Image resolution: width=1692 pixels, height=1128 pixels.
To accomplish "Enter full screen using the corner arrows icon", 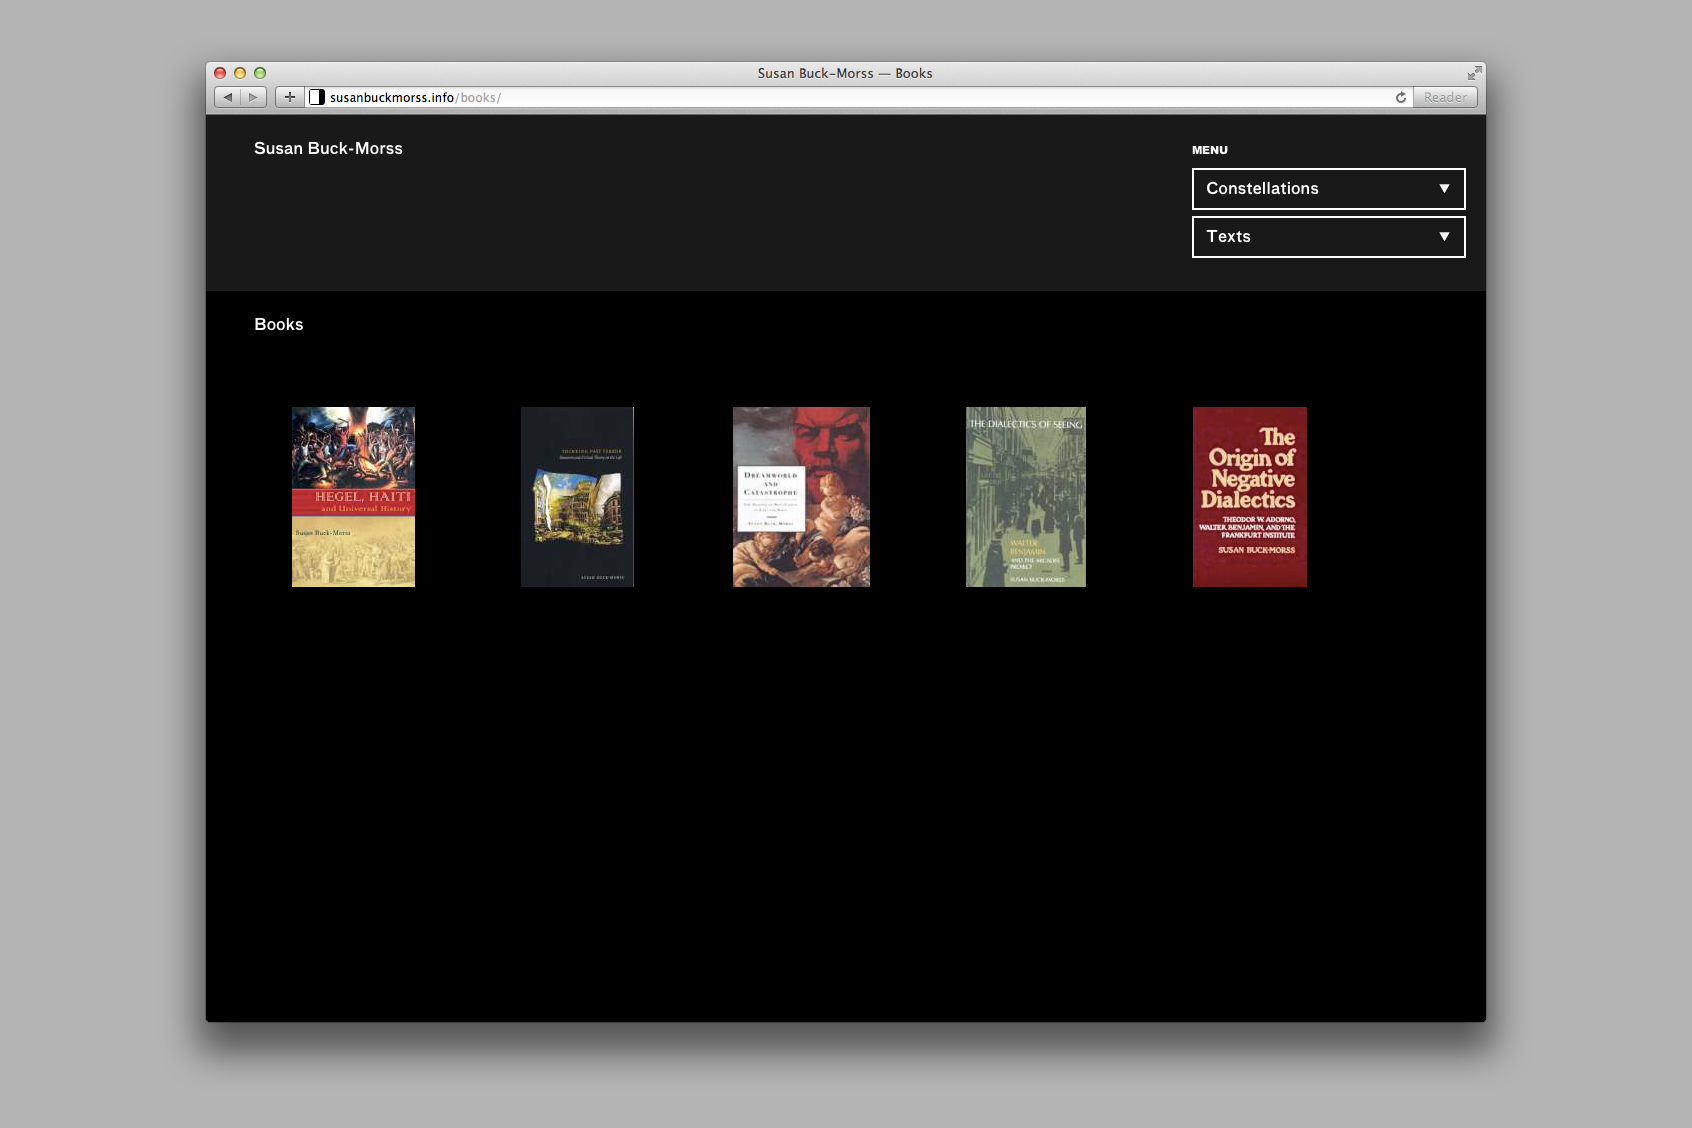I will tap(1474, 73).
